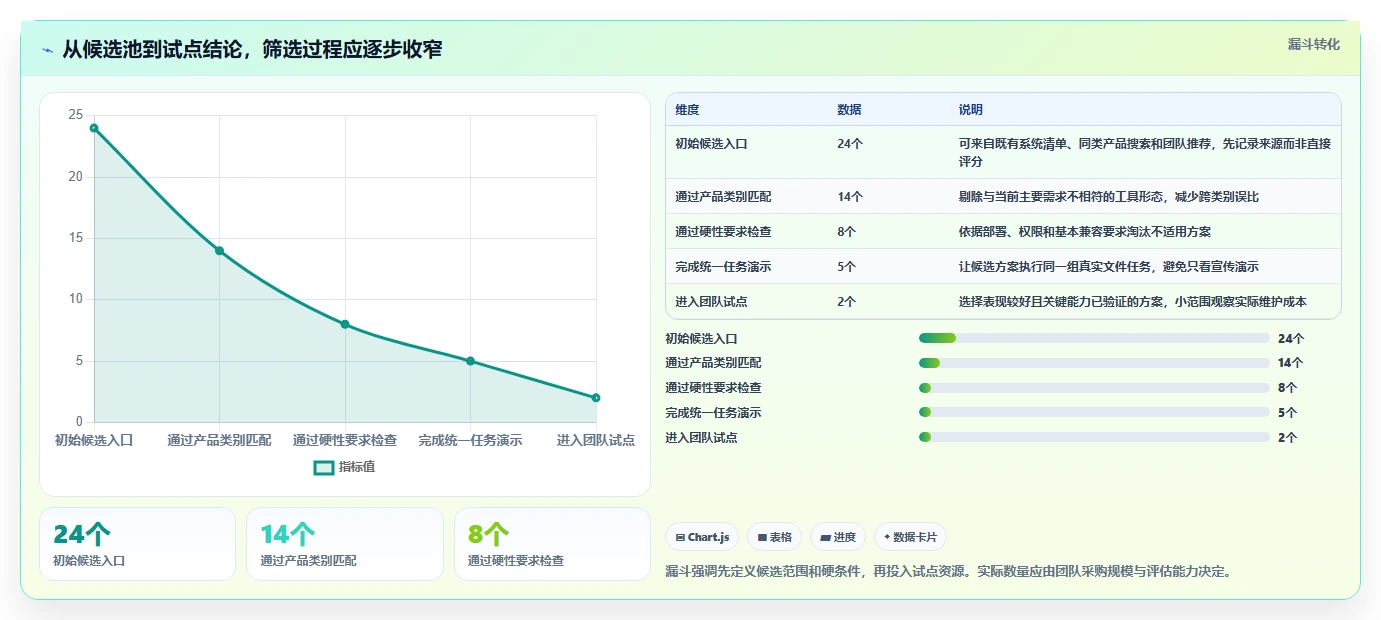Click the chart data point at value 2
The height and width of the screenshot is (620, 1381).
point(596,398)
